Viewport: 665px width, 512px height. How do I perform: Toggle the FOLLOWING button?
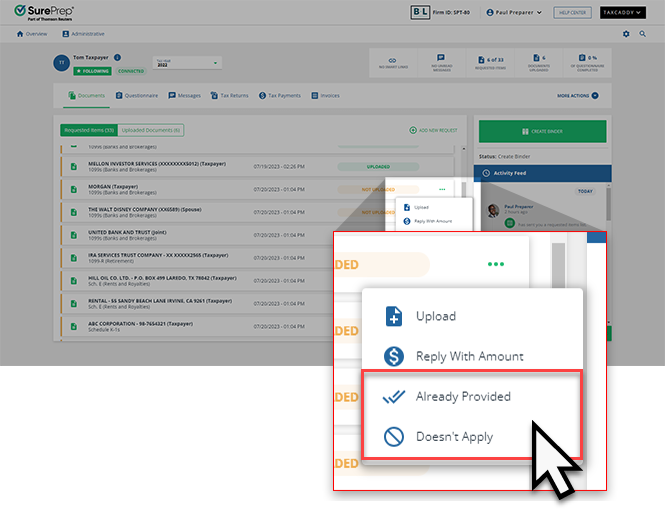(92, 71)
